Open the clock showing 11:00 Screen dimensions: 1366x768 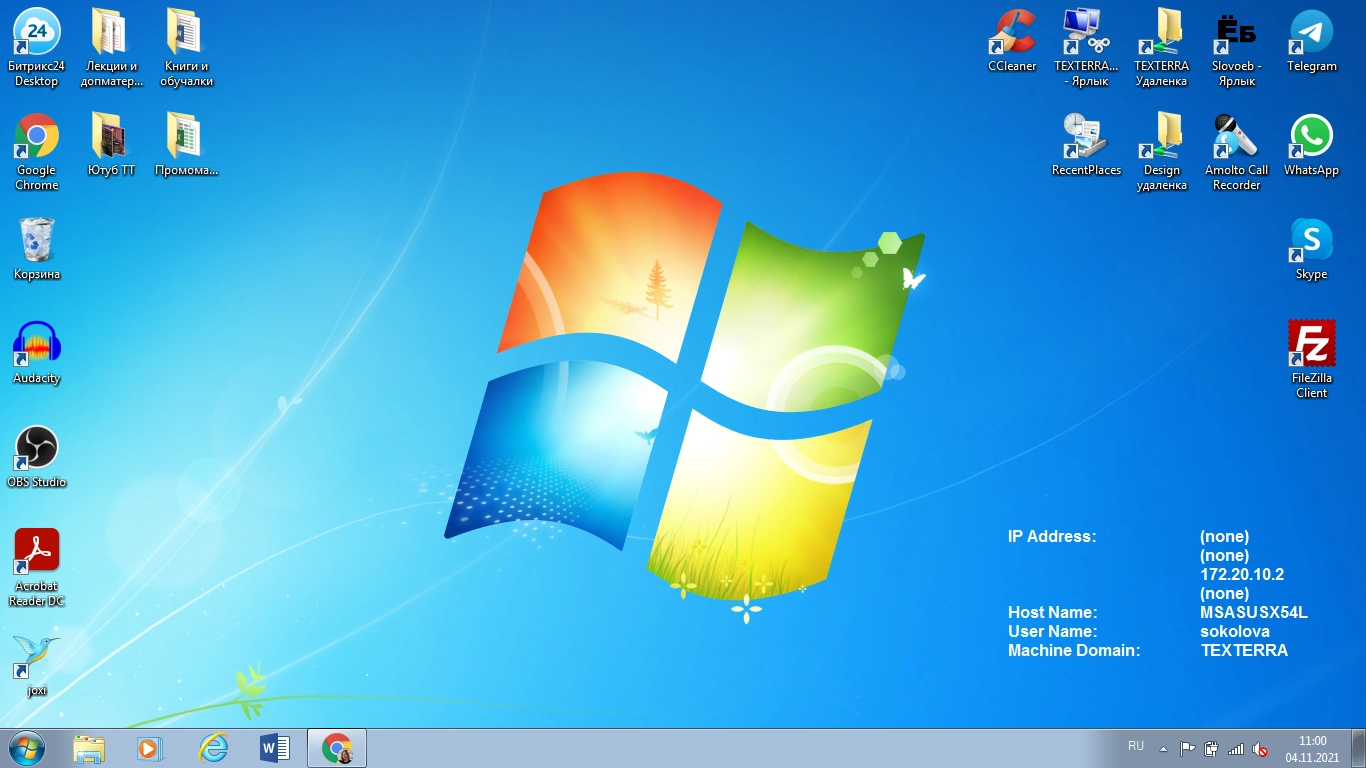pyautogui.click(x=1312, y=749)
